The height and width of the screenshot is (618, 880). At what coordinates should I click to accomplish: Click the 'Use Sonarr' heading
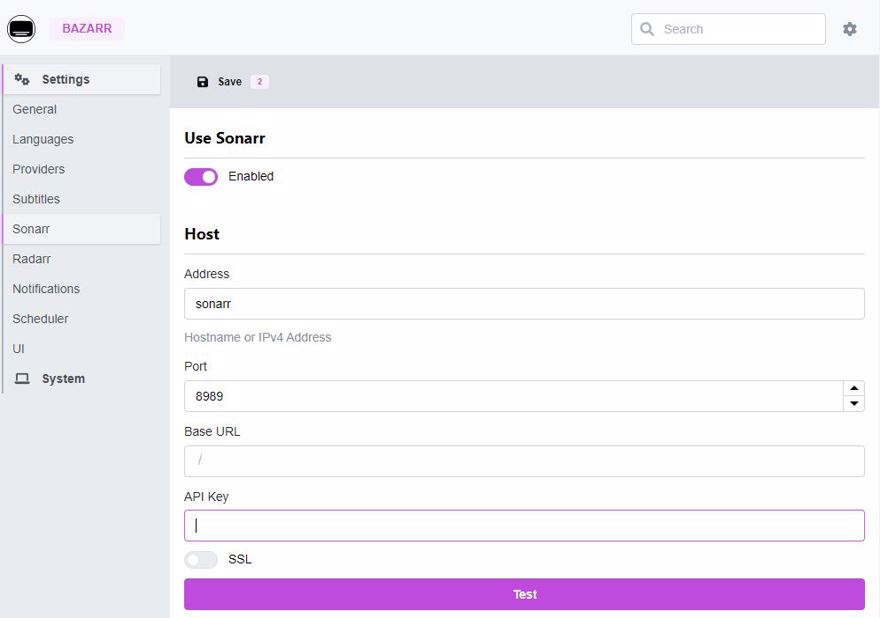pyautogui.click(x=224, y=138)
